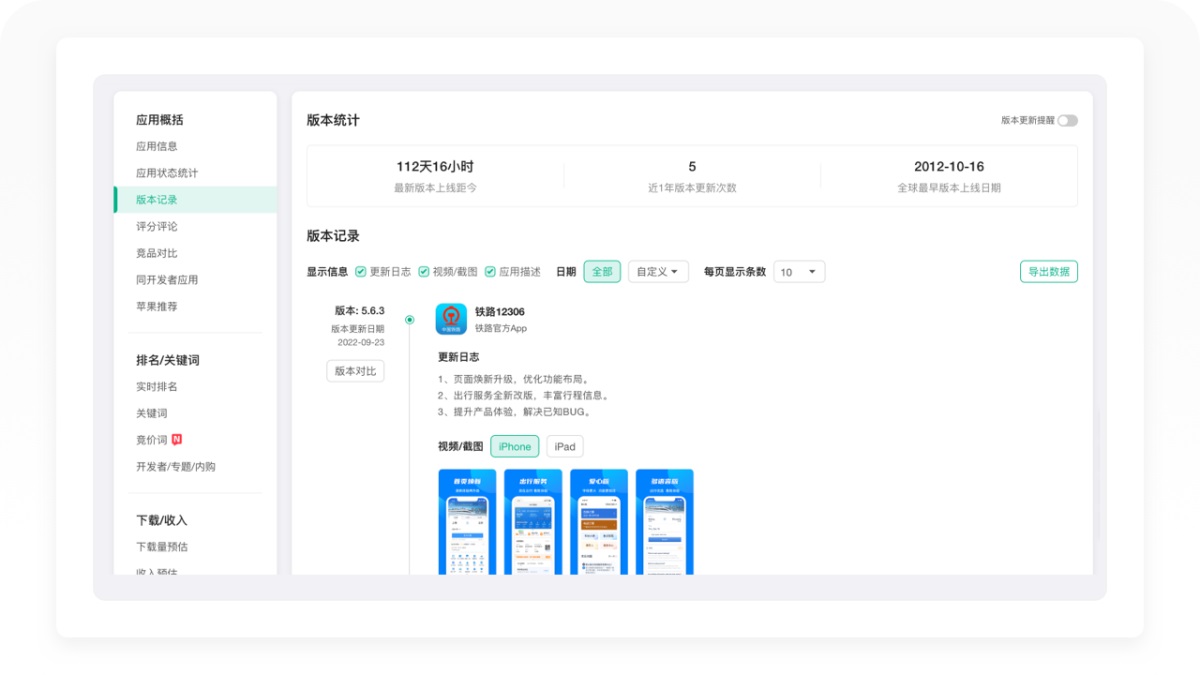The height and width of the screenshot is (675, 1200).
Task: Open 评分评论 in the sidebar
Action: coord(157,226)
